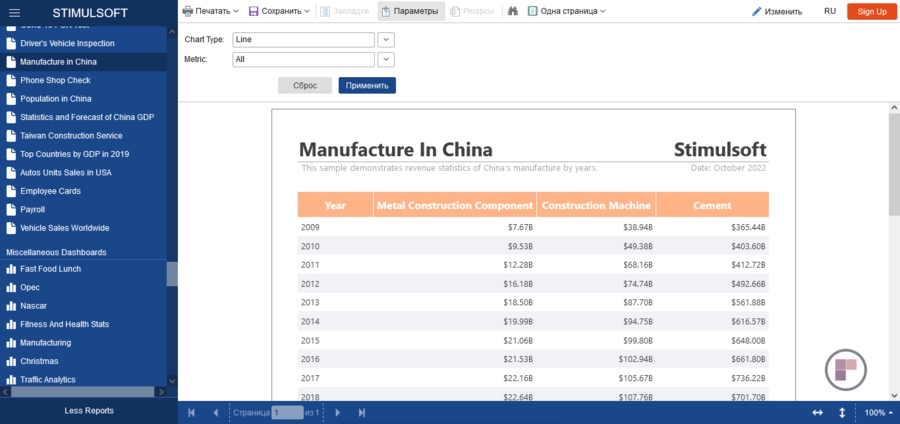Select Population in China report

(56, 99)
